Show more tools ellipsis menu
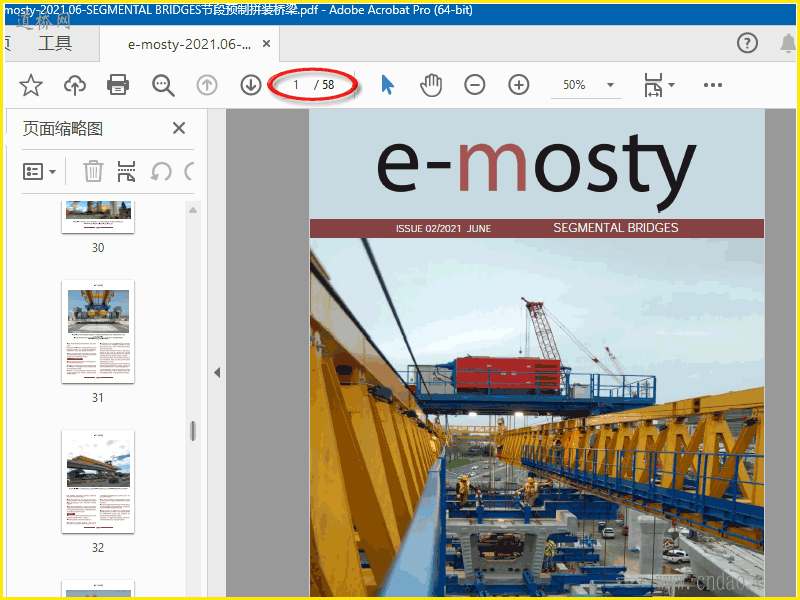Screen dimensions: 800x600 (712, 85)
